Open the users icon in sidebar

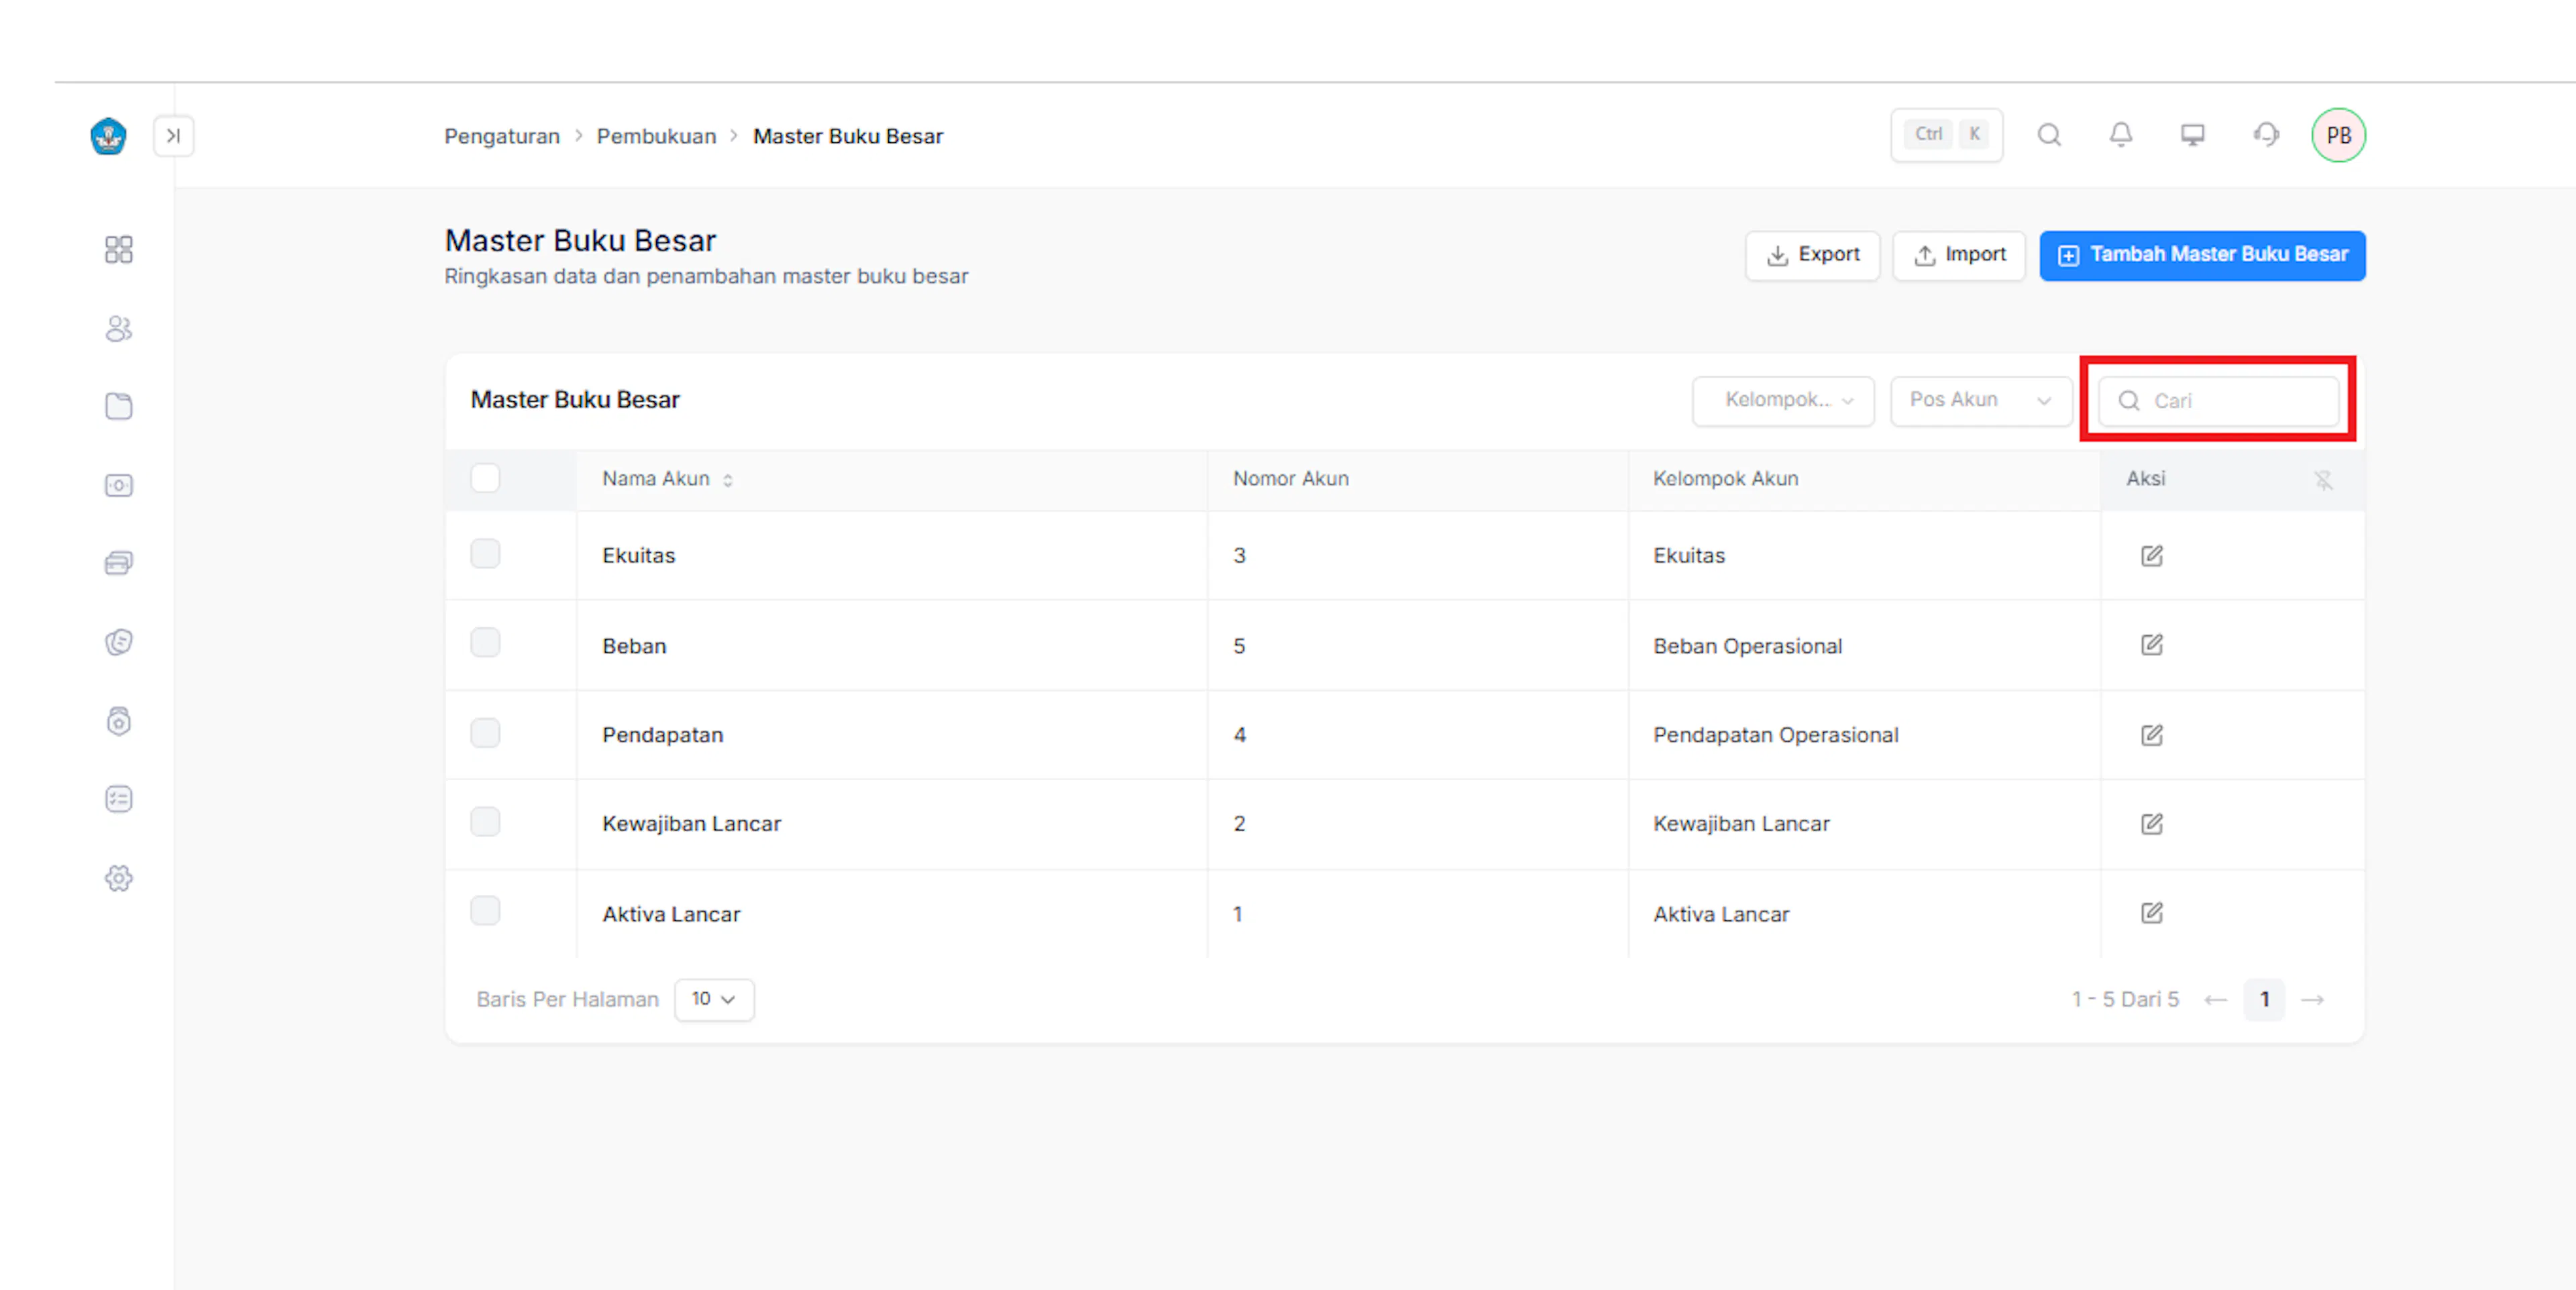tap(119, 328)
